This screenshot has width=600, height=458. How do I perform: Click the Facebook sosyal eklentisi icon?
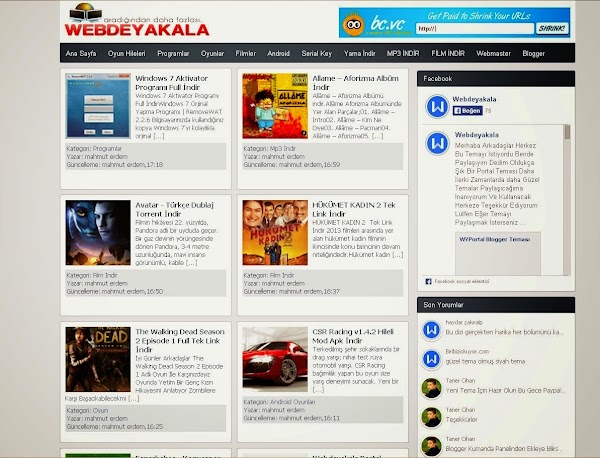point(429,282)
